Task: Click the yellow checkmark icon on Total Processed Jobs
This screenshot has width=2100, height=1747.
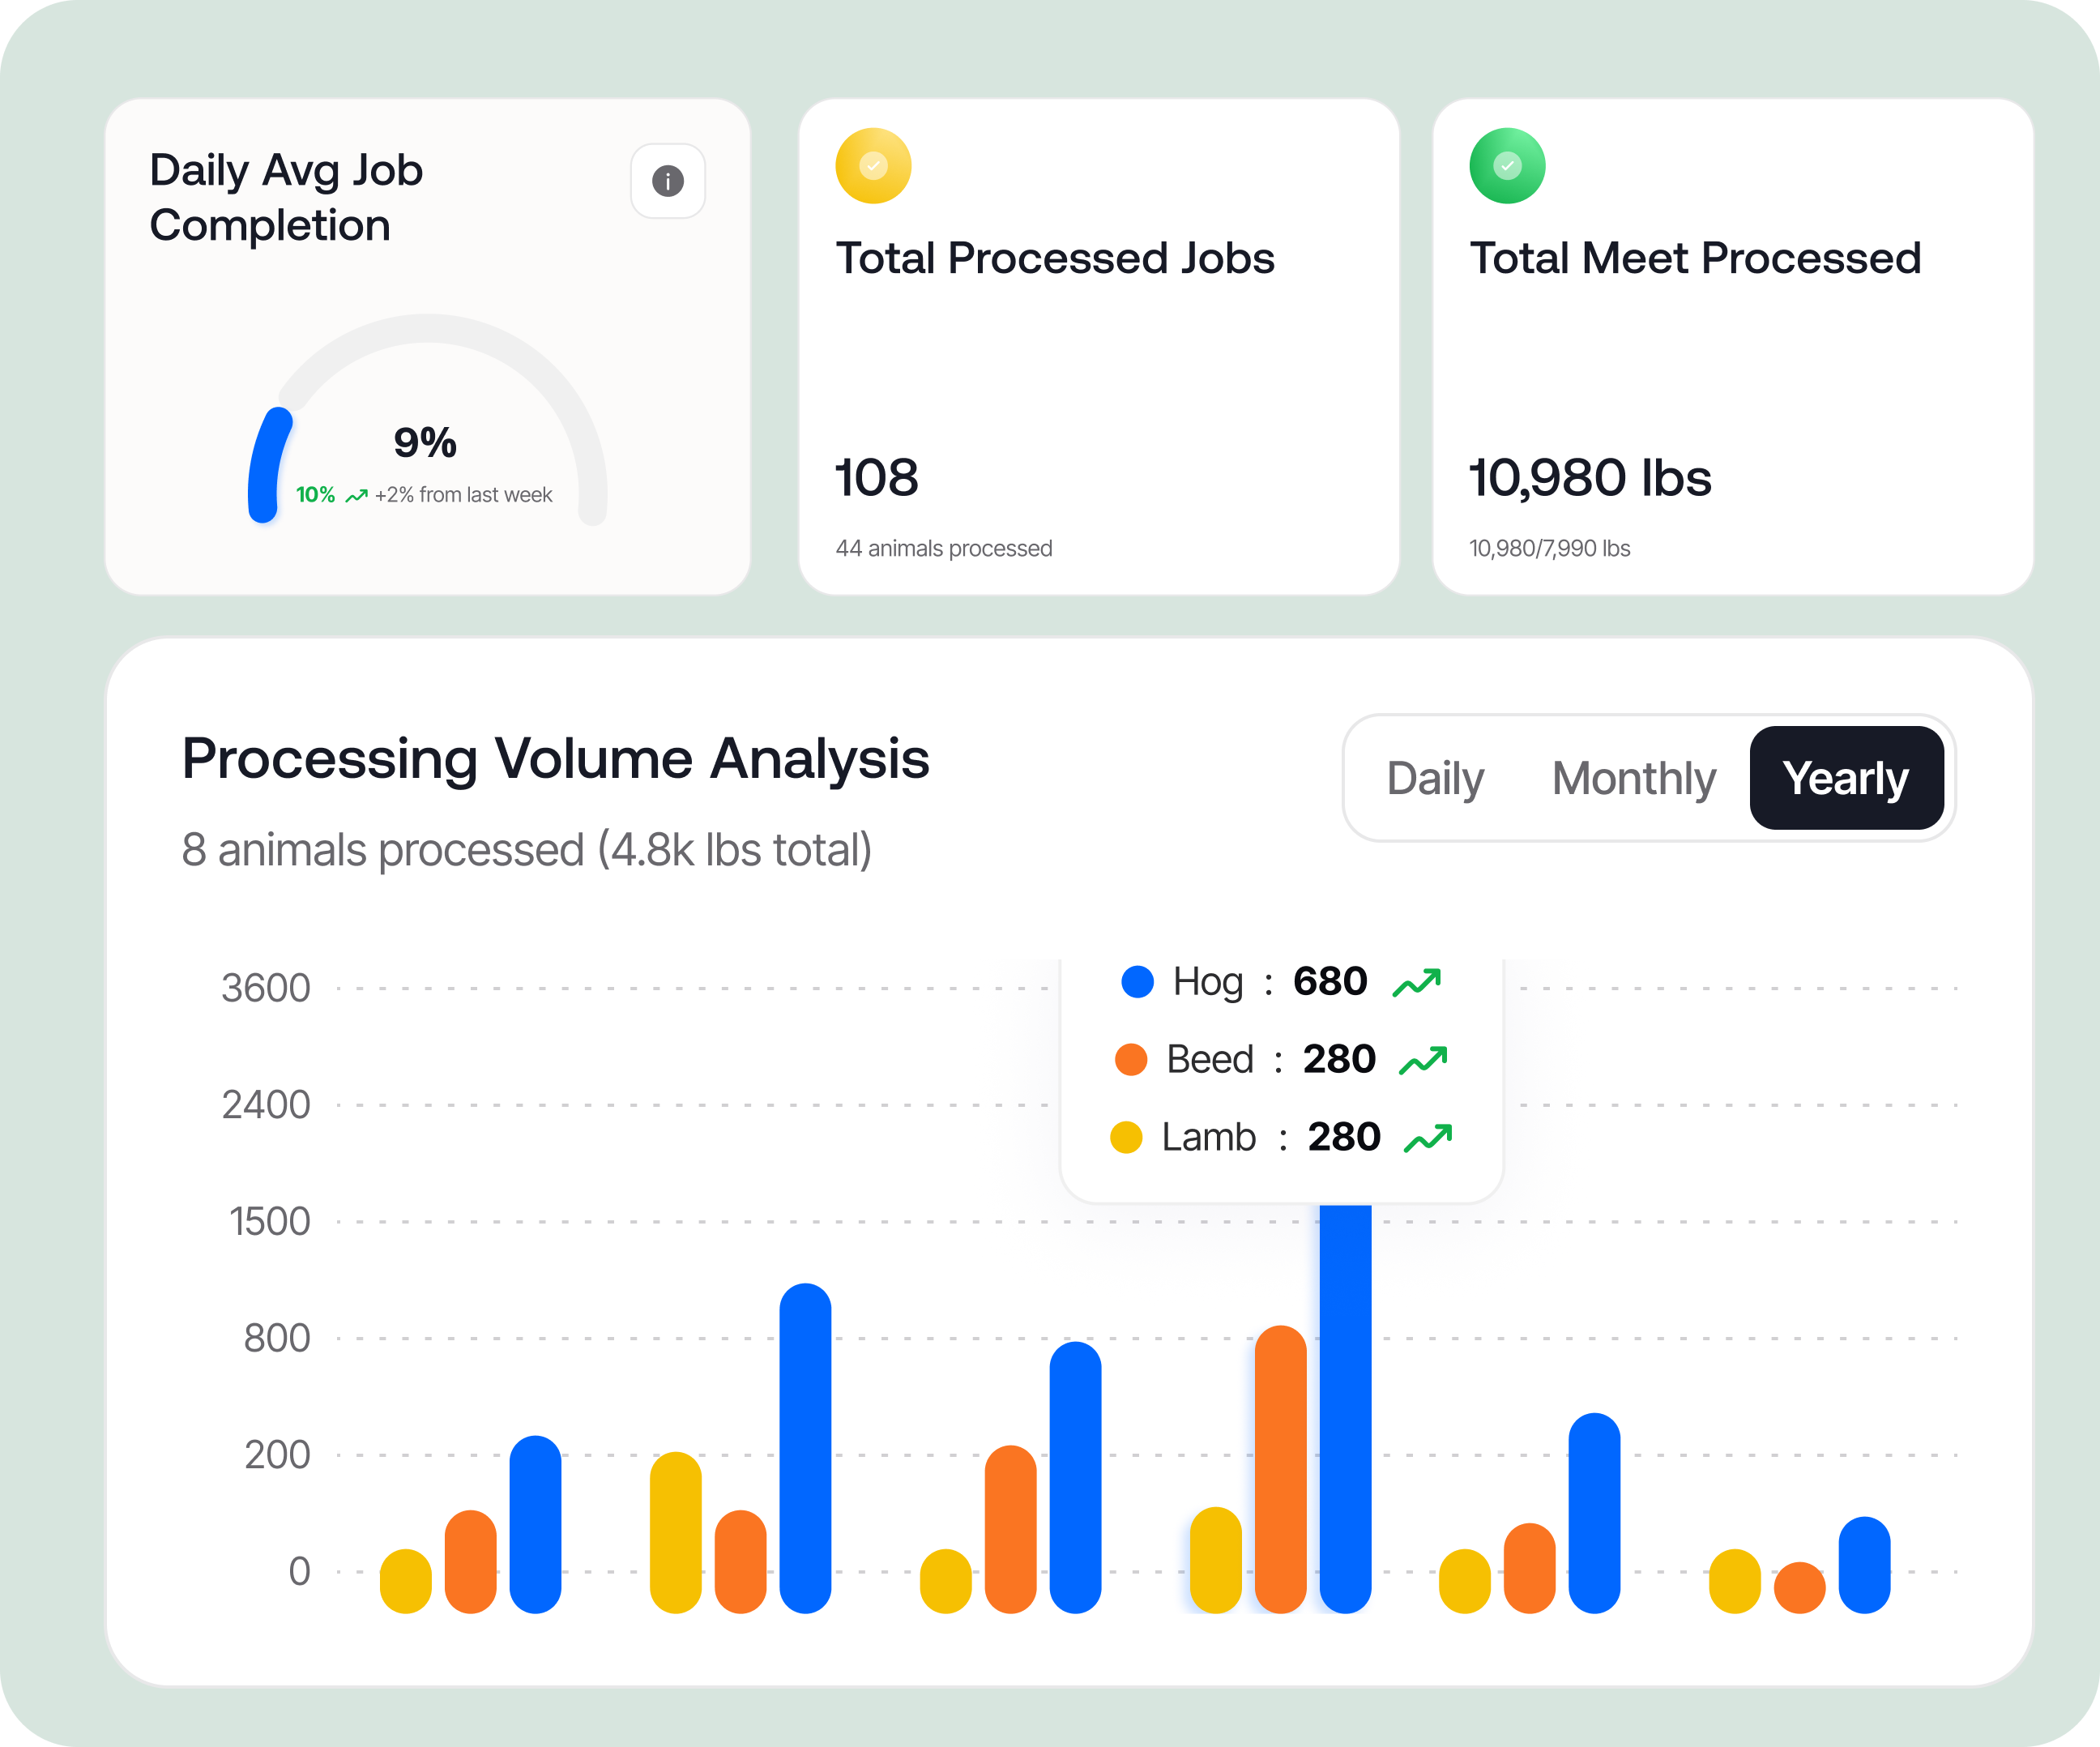Action: [873, 166]
